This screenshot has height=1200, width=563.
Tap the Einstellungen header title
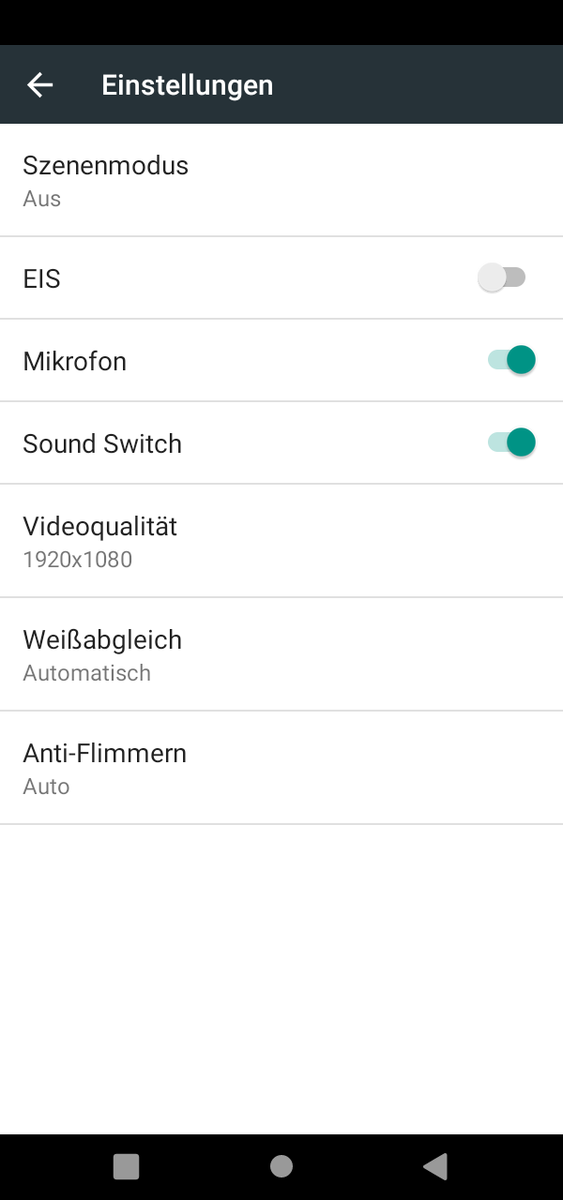click(x=187, y=85)
